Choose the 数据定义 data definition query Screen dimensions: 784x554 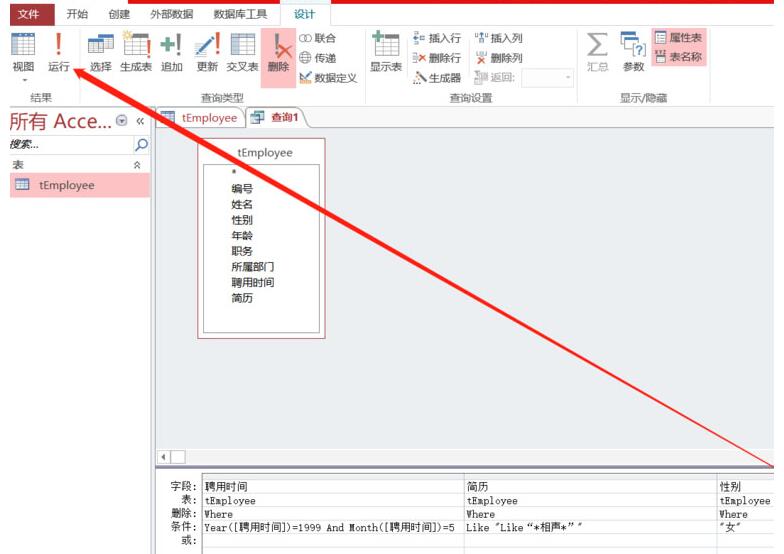pos(328,78)
